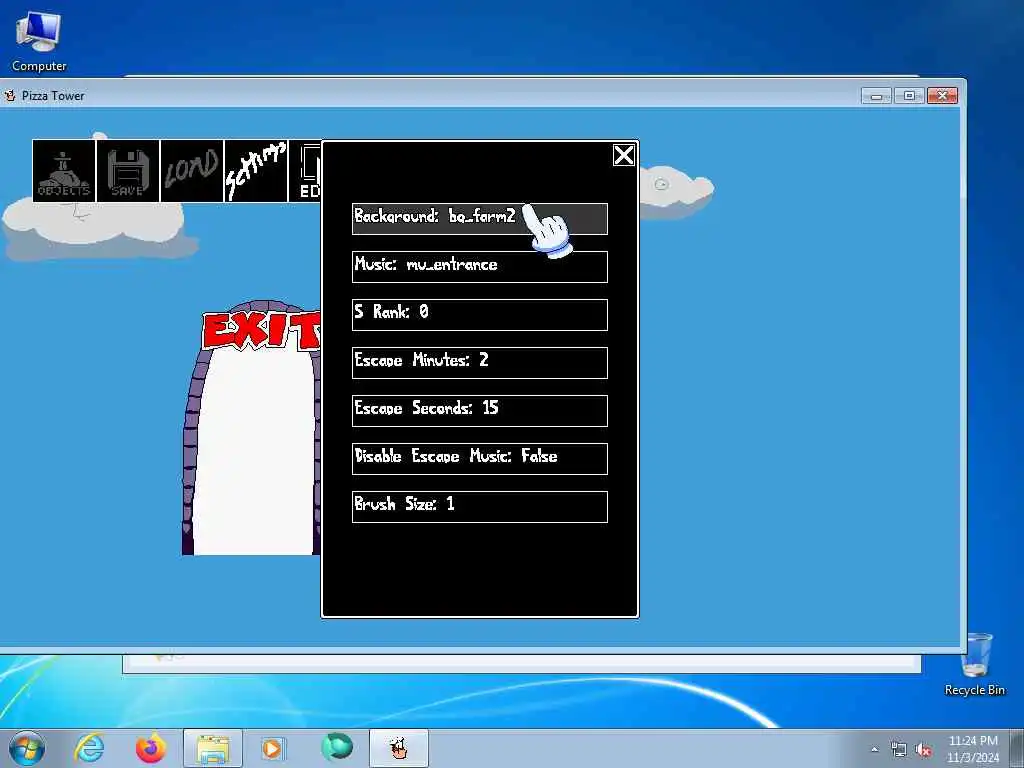The image size is (1024, 768).
Task: Select the Music mu_entrance field
Action: tap(479, 266)
